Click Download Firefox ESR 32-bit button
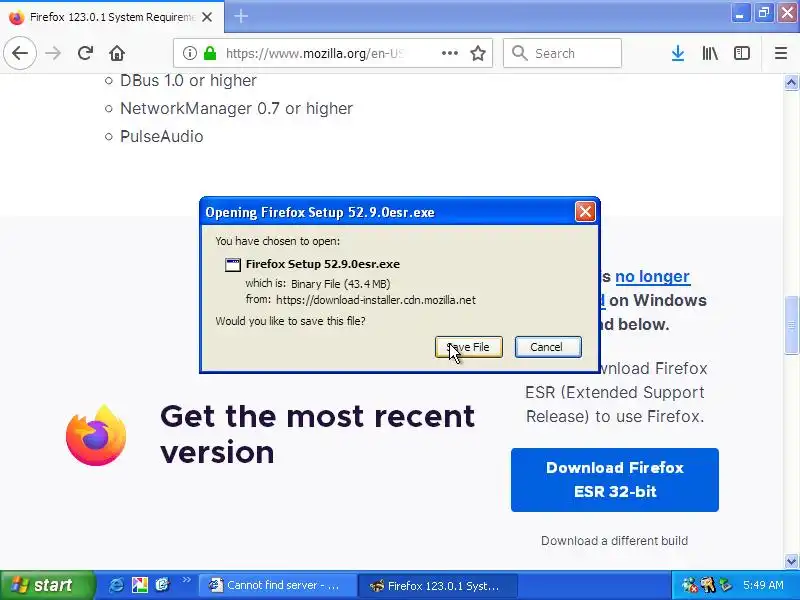Screen dimensions: 800x600 pos(615,480)
